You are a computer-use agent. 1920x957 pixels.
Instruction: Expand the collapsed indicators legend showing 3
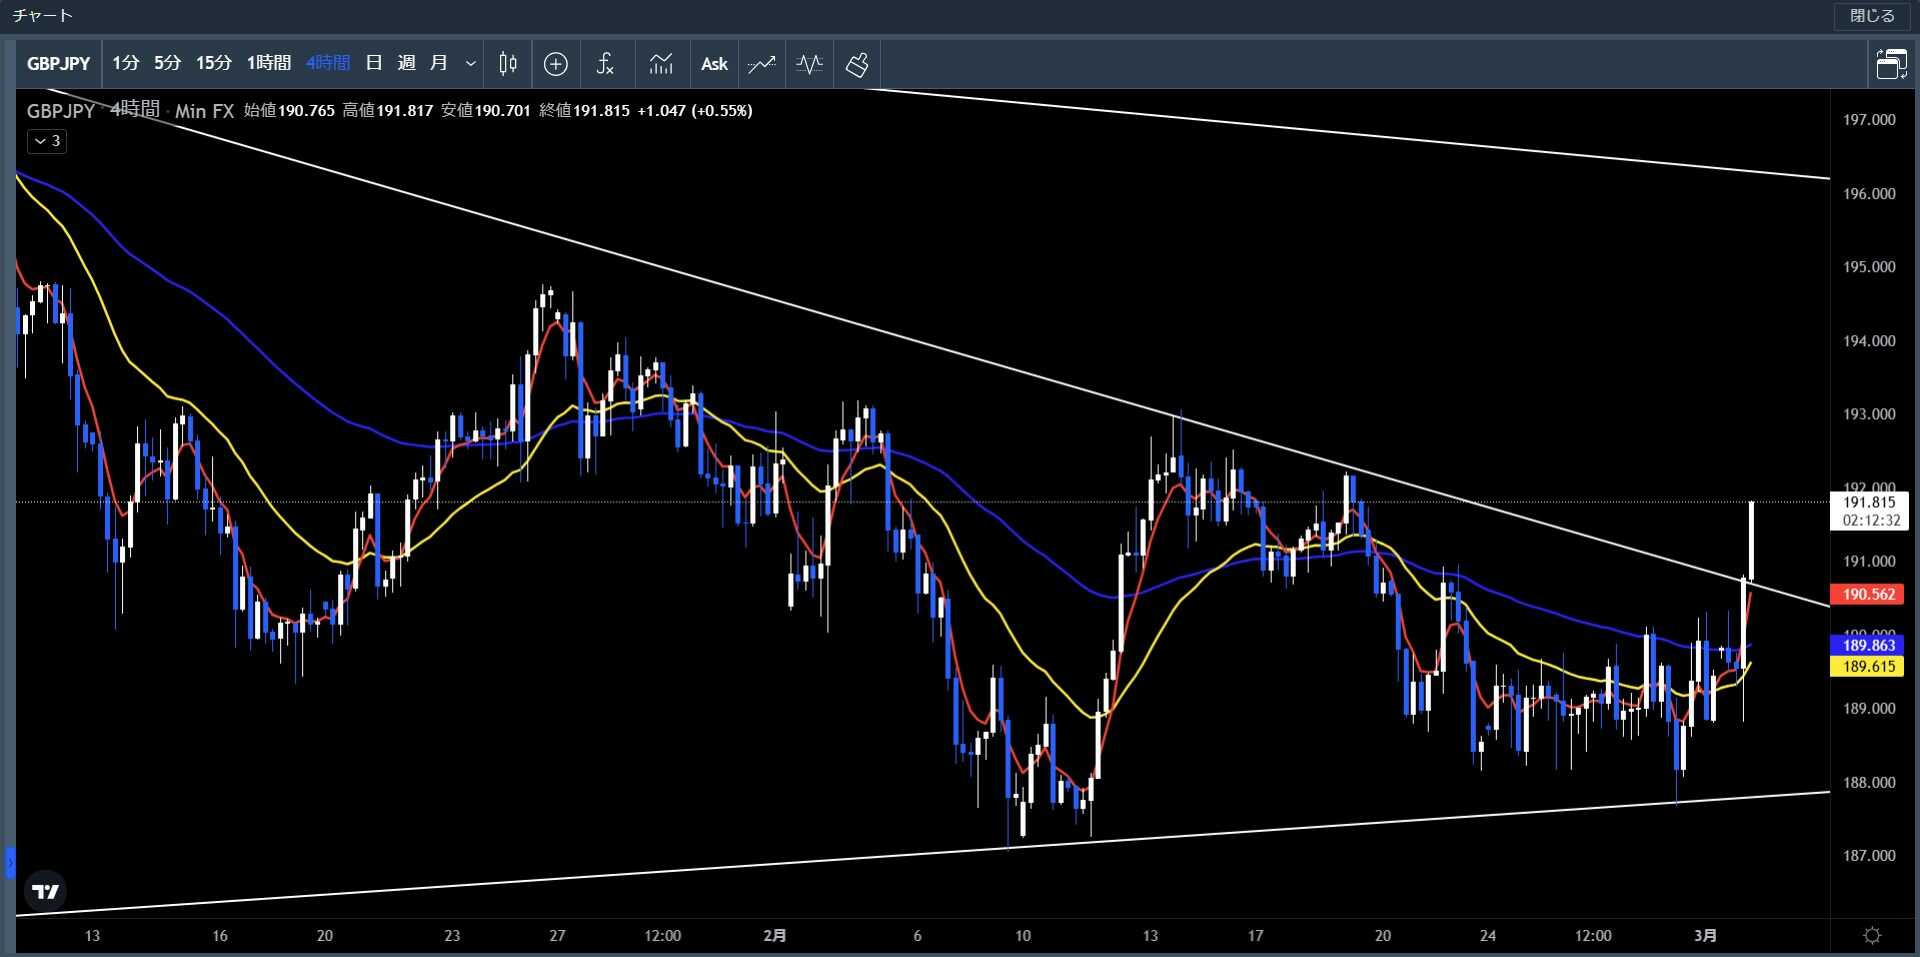coord(47,141)
